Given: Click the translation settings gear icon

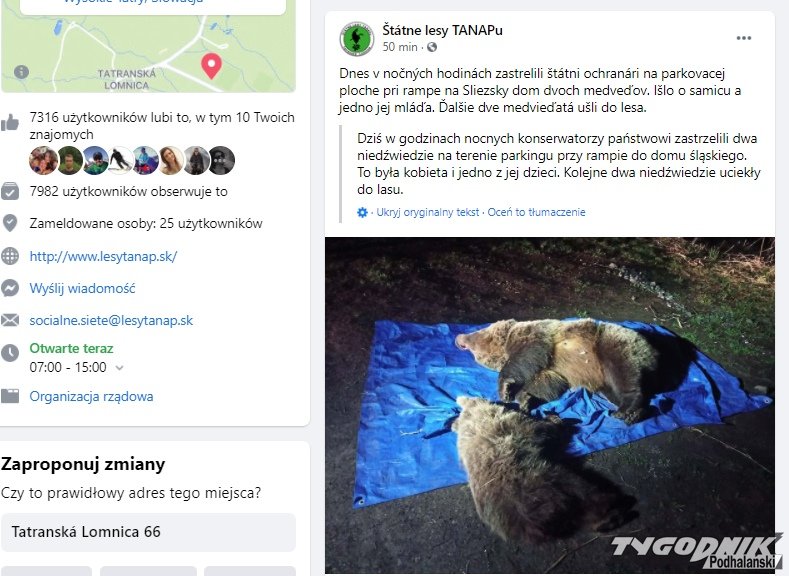Looking at the screenshot, I should (362, 212).
